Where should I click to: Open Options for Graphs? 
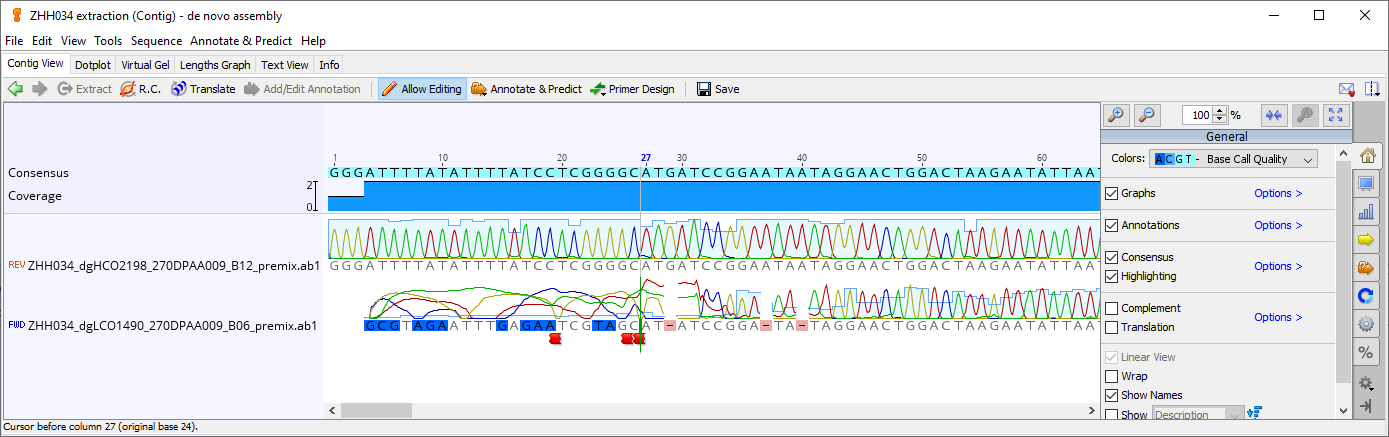(1278, 193)
